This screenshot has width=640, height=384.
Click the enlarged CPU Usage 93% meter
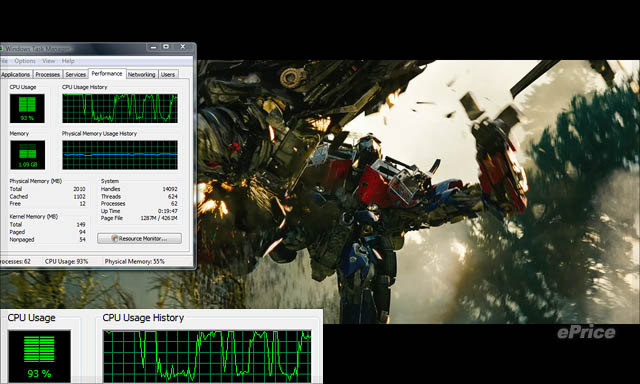[x=39, y=356]
